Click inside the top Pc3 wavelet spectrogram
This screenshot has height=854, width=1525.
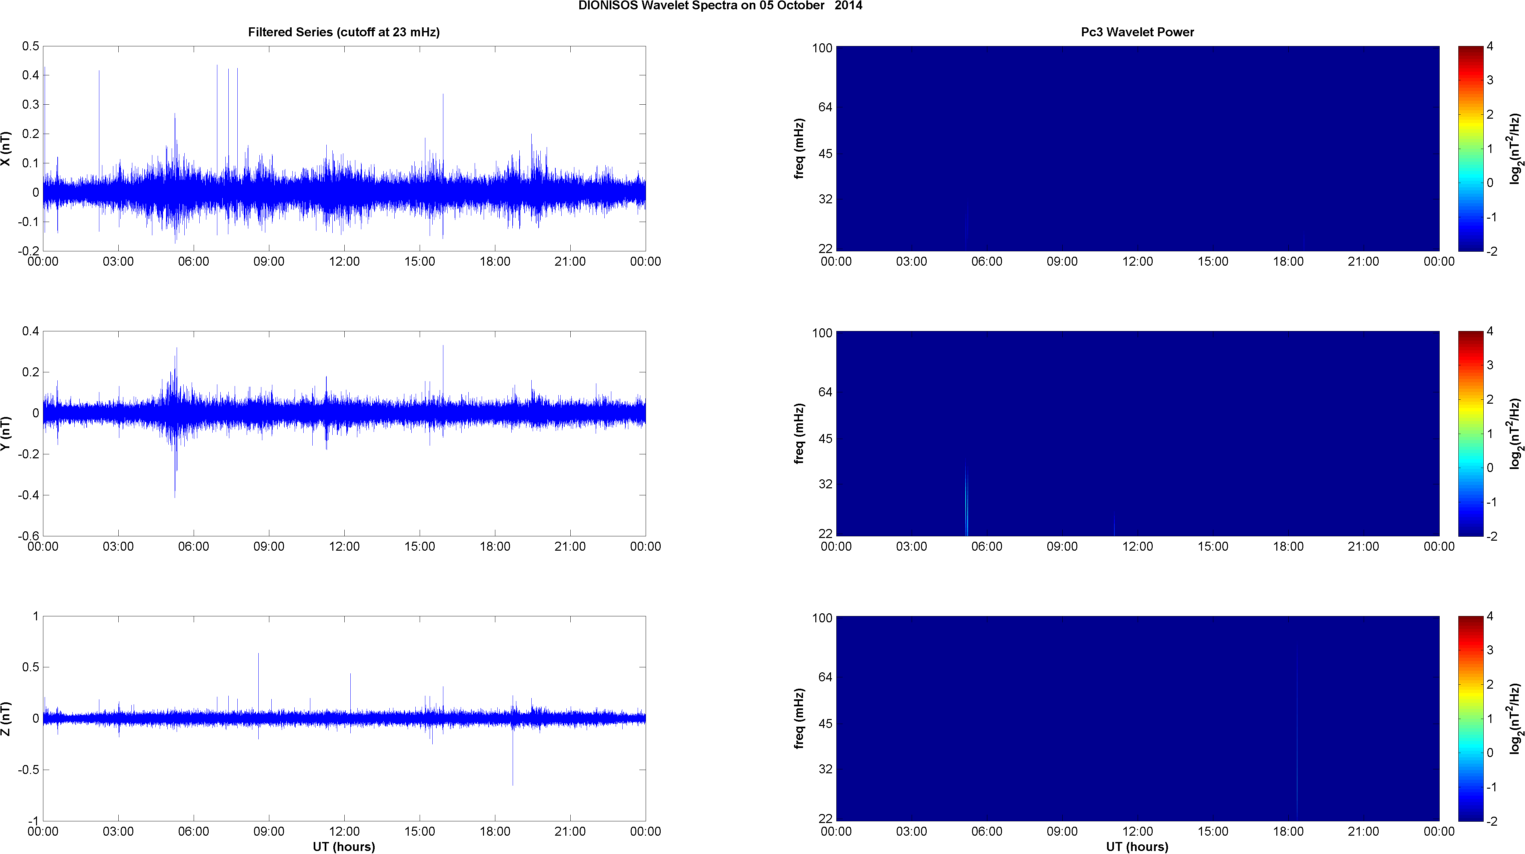click(x=1137, y=149)
